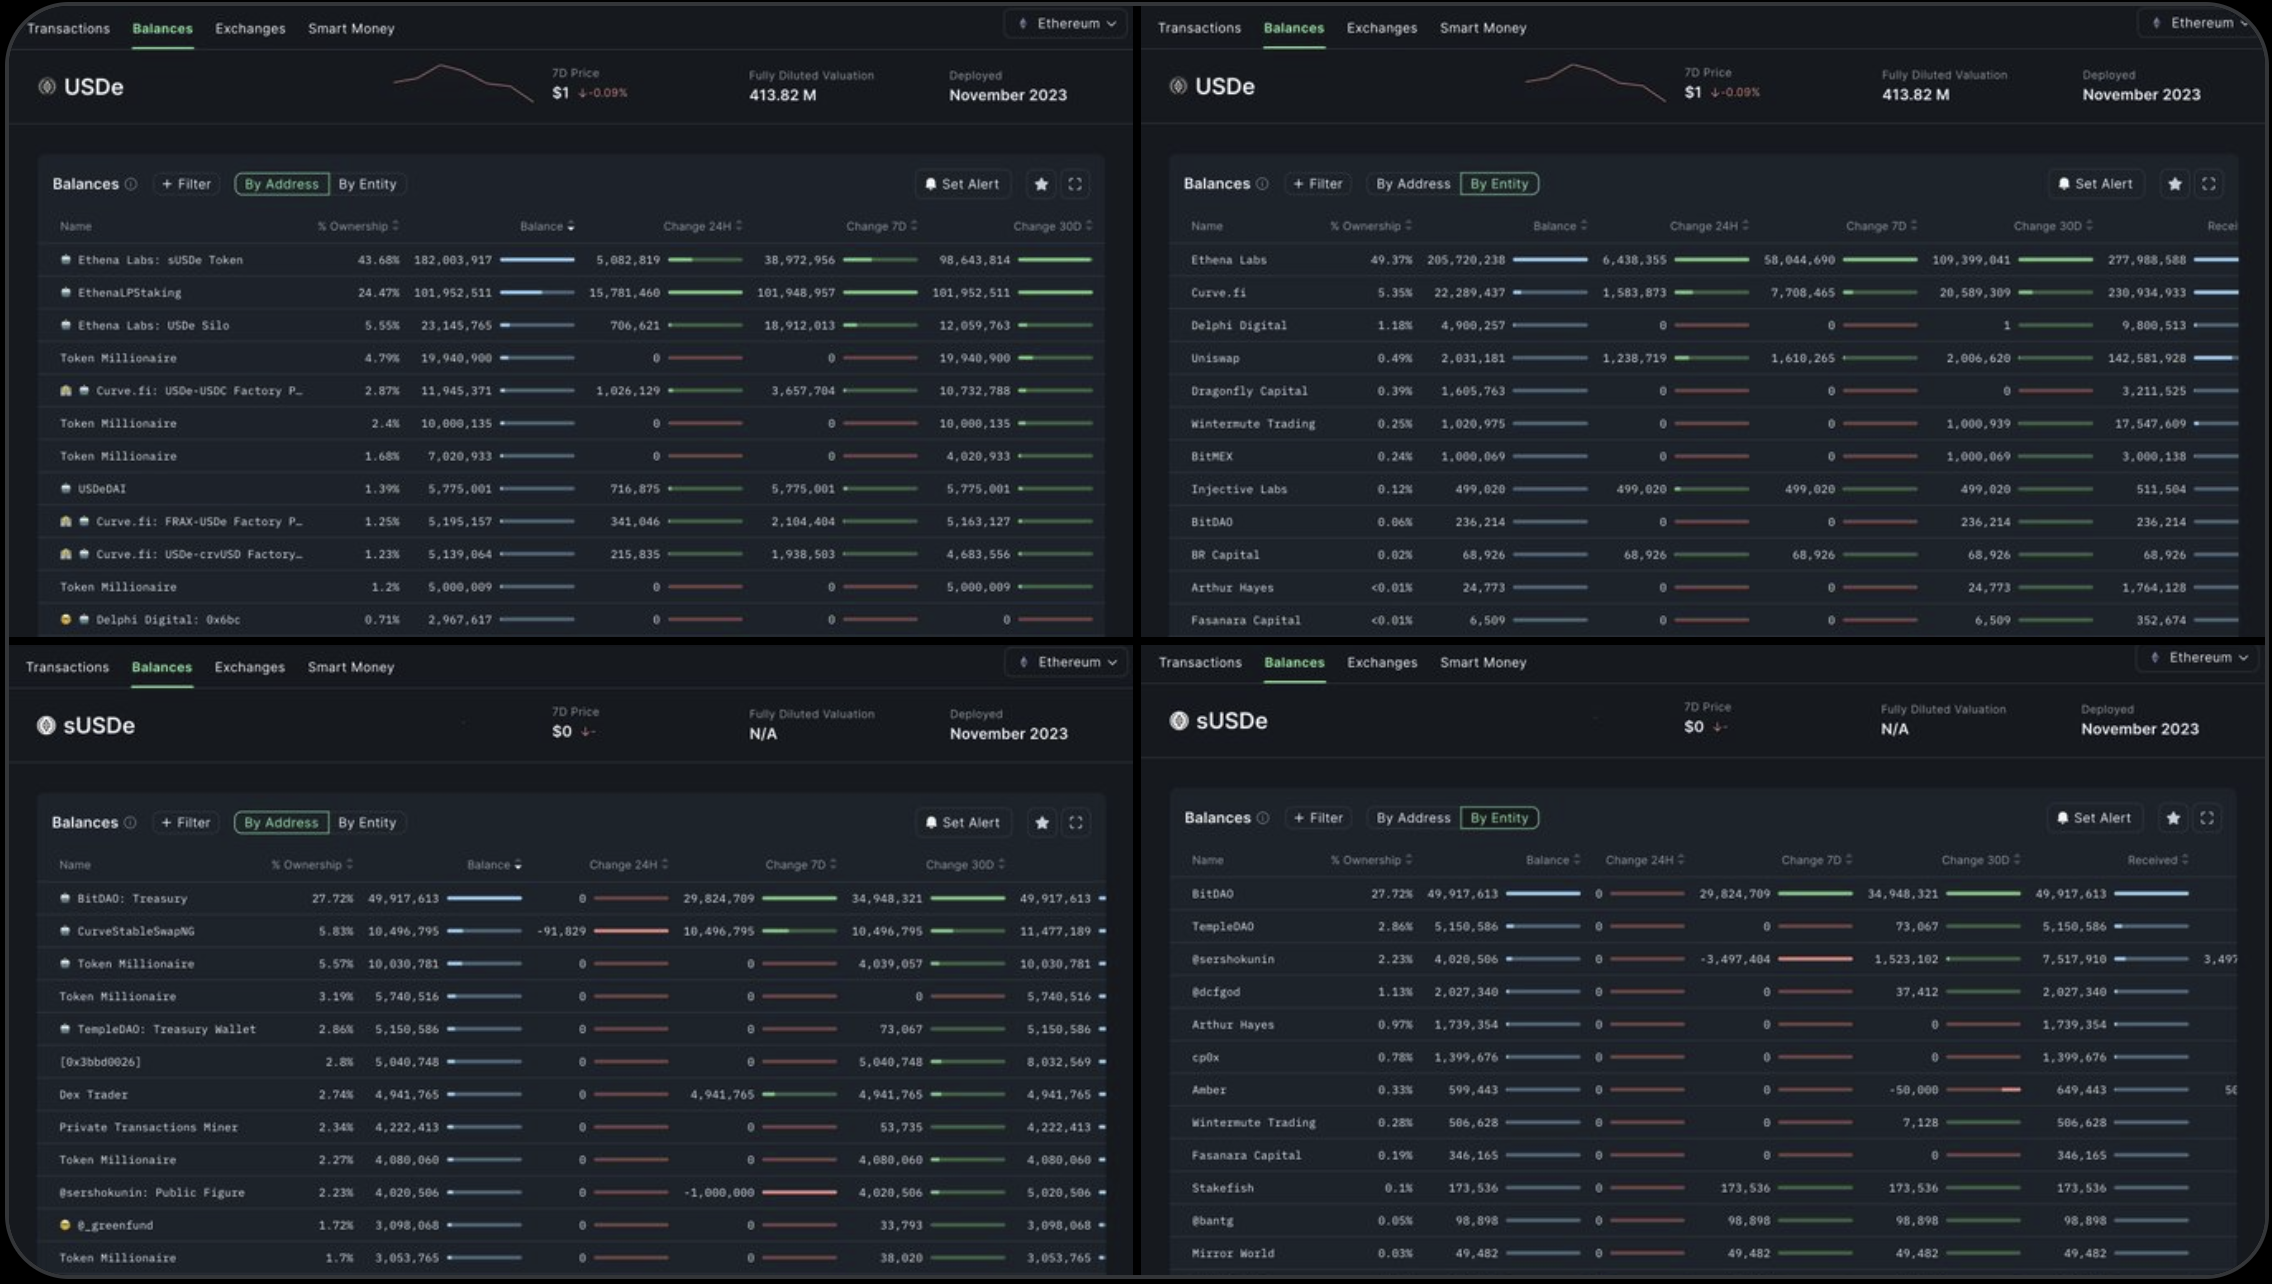Image resolution: width=2272 pixels, height=1284 pixels.
Task: Click balance bar on BitDAO: Treasury row
Action: (484, 899)
